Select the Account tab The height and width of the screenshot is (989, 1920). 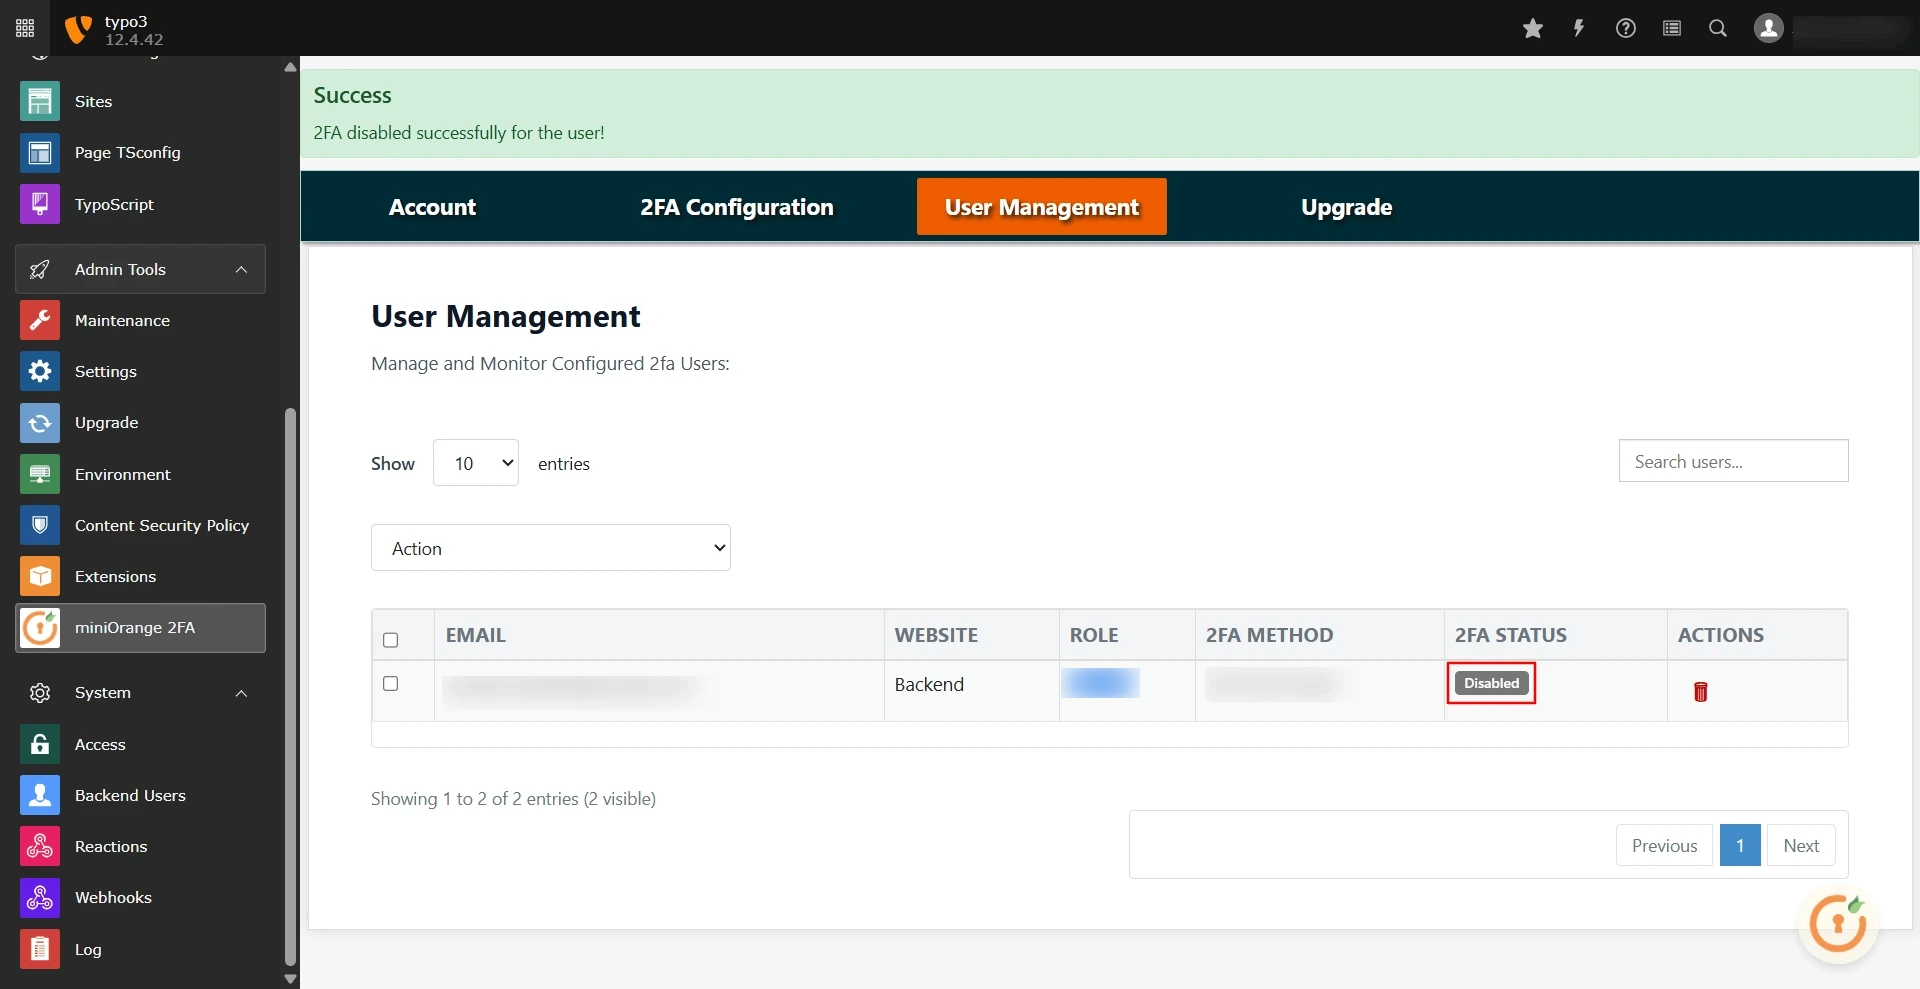click(432, 207)
